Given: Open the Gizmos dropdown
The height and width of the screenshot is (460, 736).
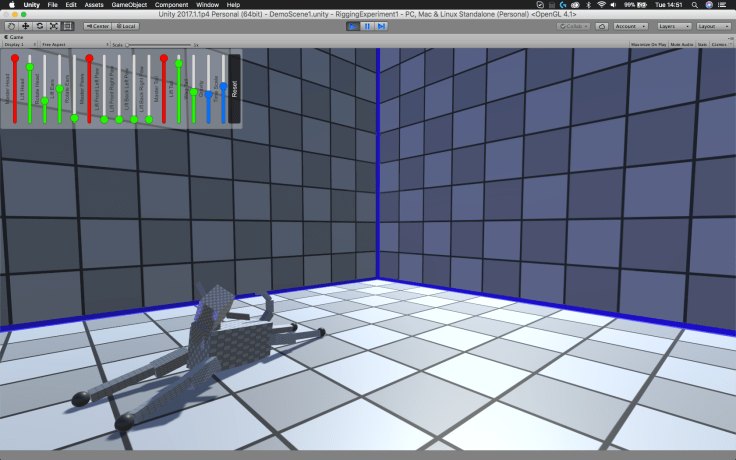Looking at the screenshot, I should [x=720, y=45].
